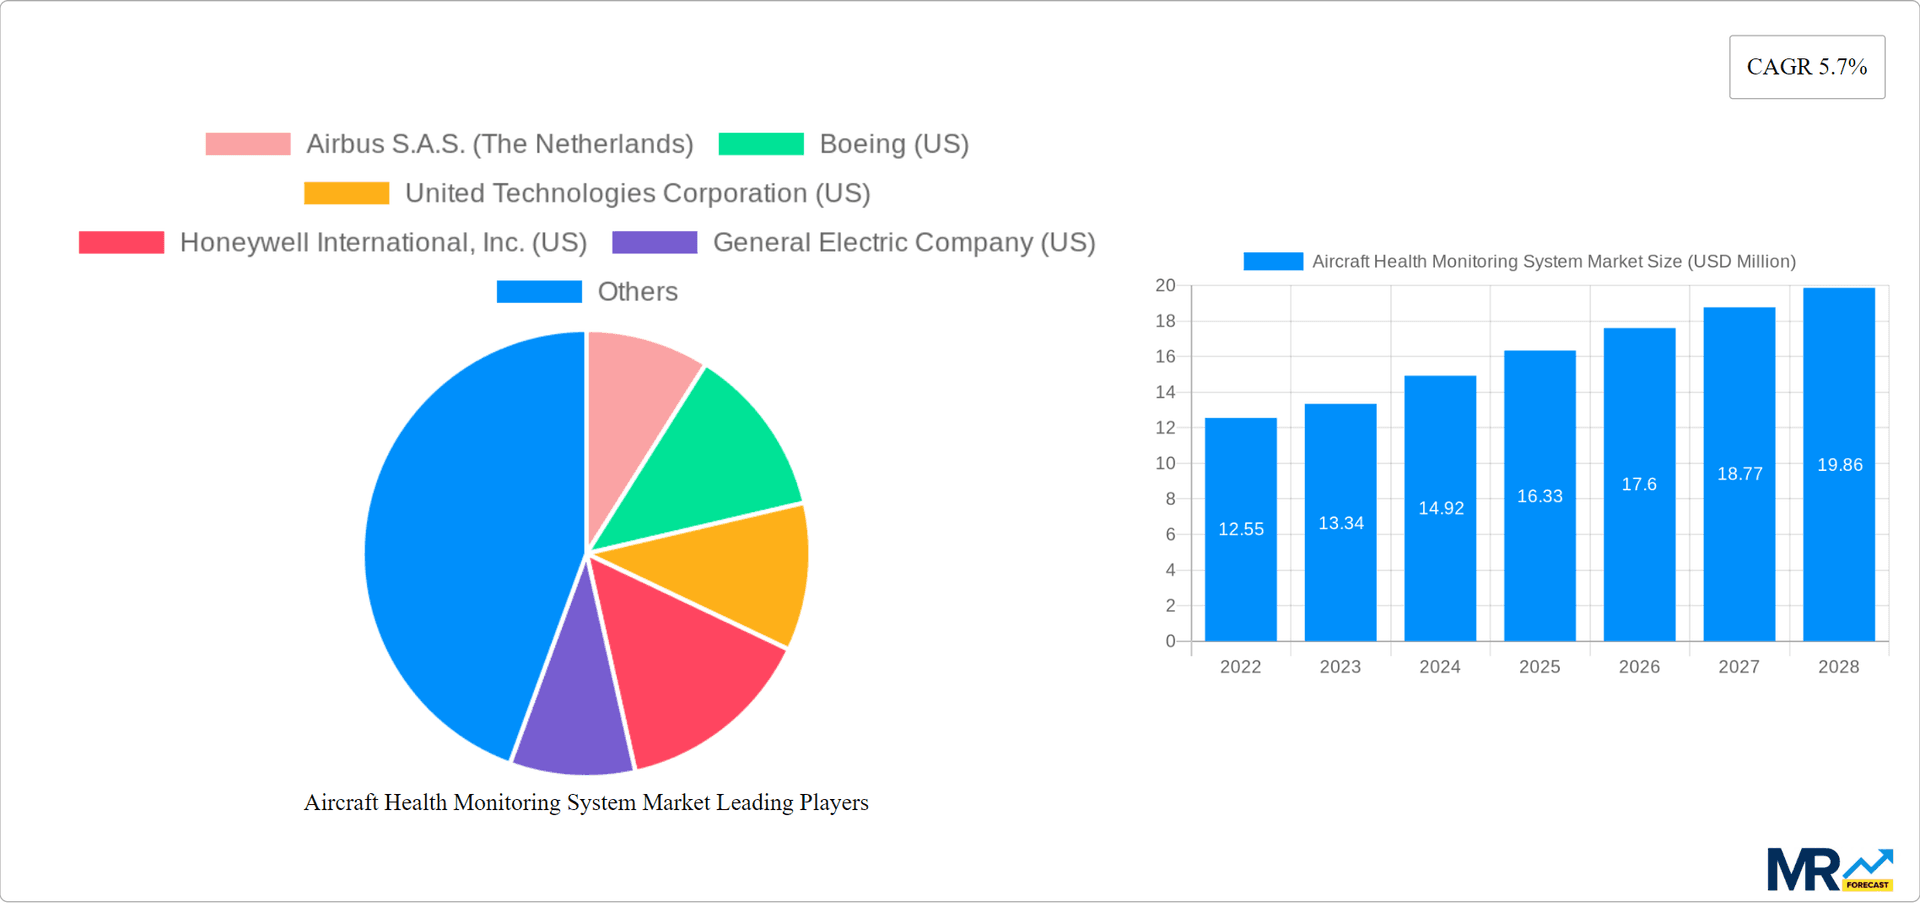Toggle the Airbus S.A.S. series visibility
Image resolution: width=1920 pixels, height=903 pixels.
[500, 143]
